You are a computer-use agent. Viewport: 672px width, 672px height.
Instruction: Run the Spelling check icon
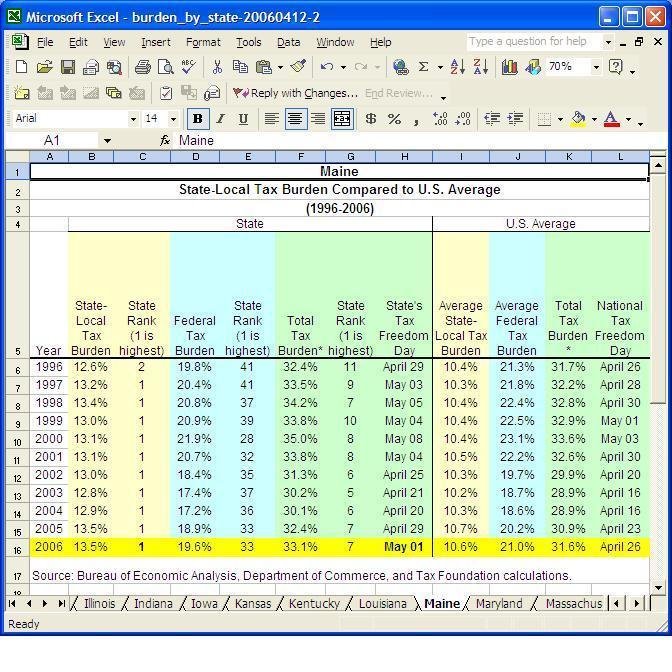pyautogui.click(x=188, y=67)
